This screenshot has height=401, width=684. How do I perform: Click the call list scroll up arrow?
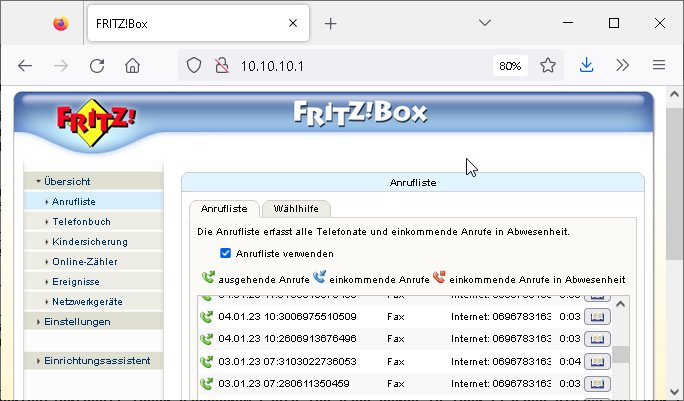click(621, 304)
